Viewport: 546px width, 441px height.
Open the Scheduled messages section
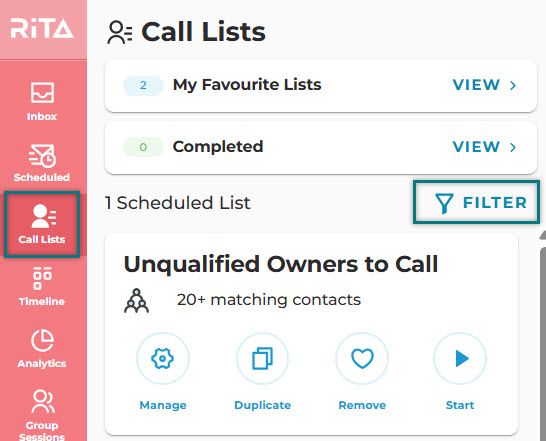pyautogui.click(x=42, y=163)
